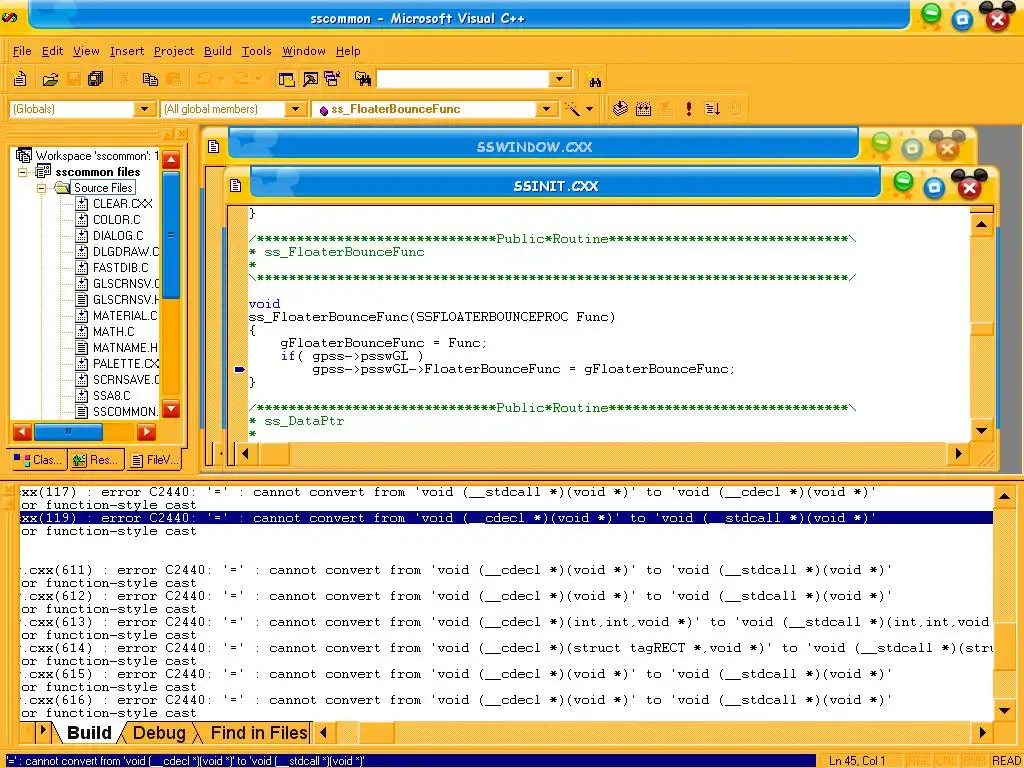The width and height of the screenshot is (1024, 768).
Task: Click the Save All stacked disks icon
Action: pos(95,79)
